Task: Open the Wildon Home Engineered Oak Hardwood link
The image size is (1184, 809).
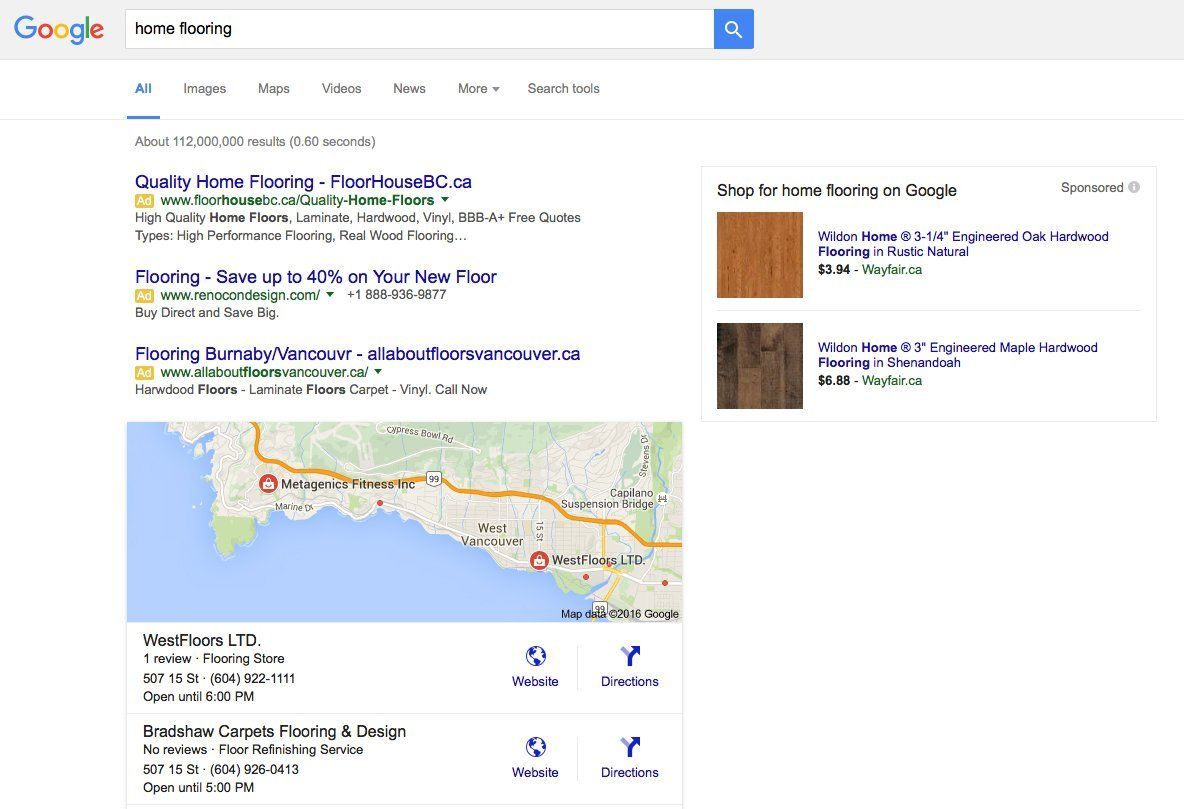Action: 963,244
